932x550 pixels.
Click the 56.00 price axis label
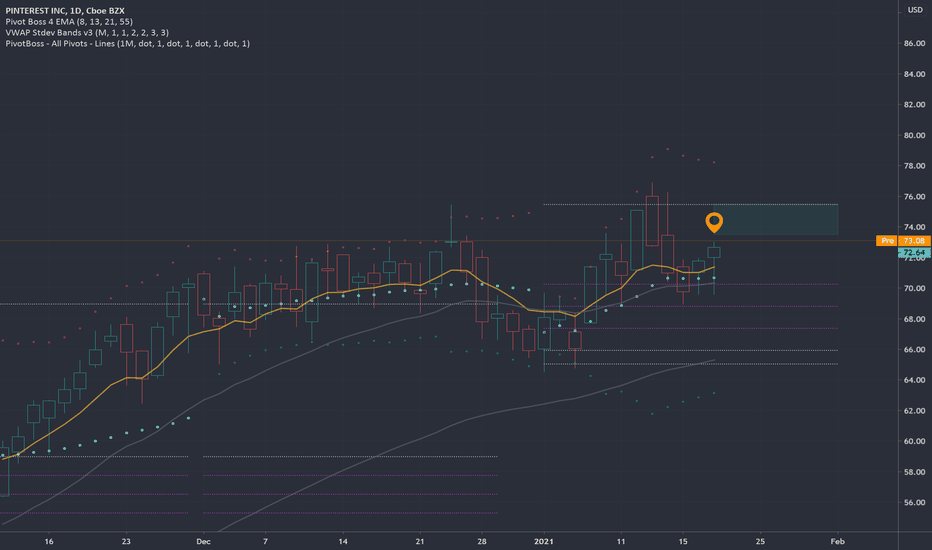tap(914, 502)
